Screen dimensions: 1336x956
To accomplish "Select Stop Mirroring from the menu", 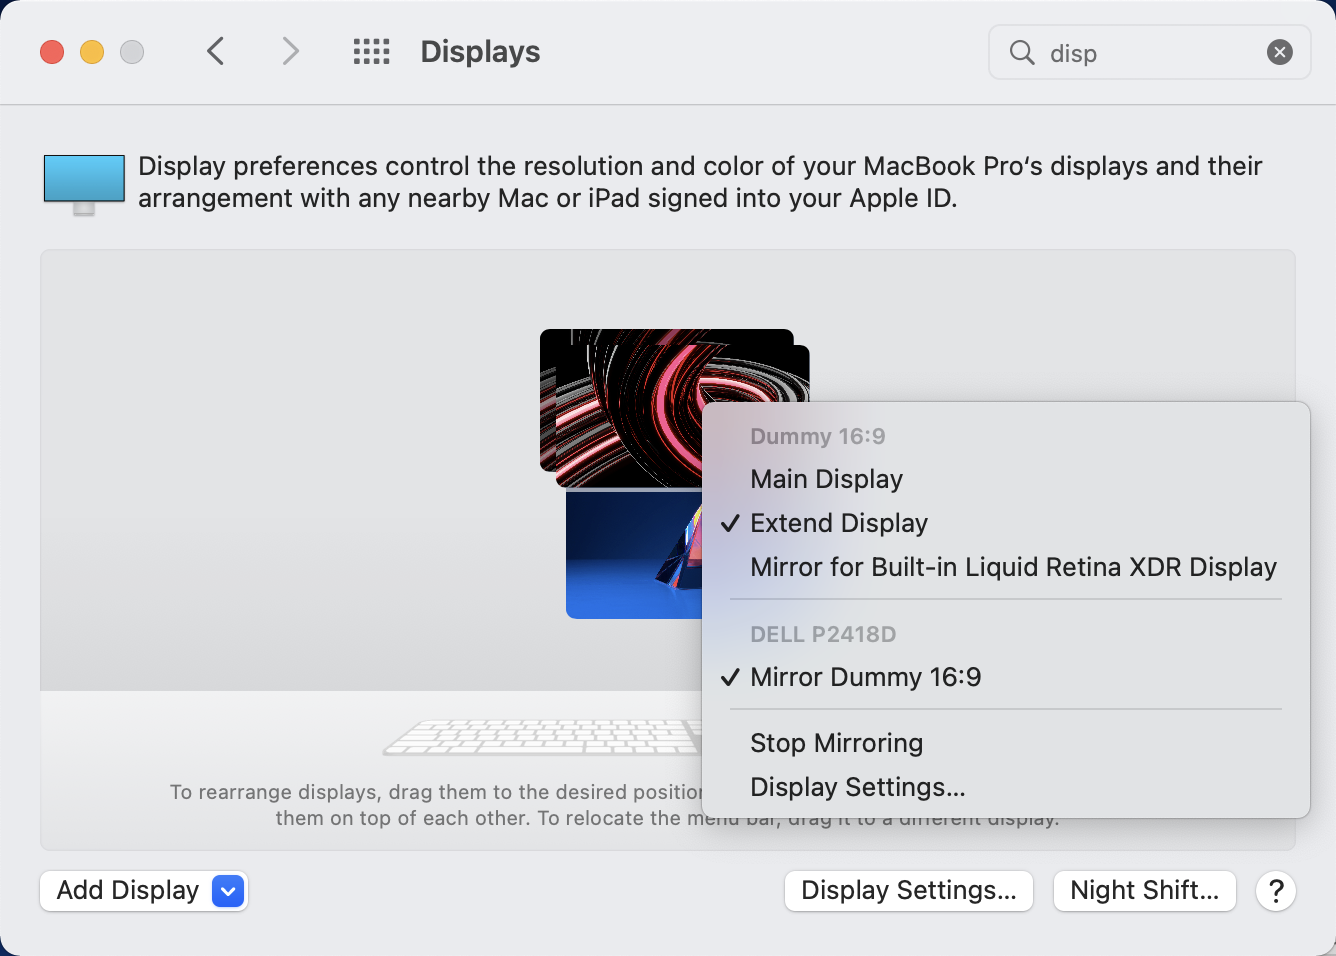I will pyautogui.click(x=837, y=743).
